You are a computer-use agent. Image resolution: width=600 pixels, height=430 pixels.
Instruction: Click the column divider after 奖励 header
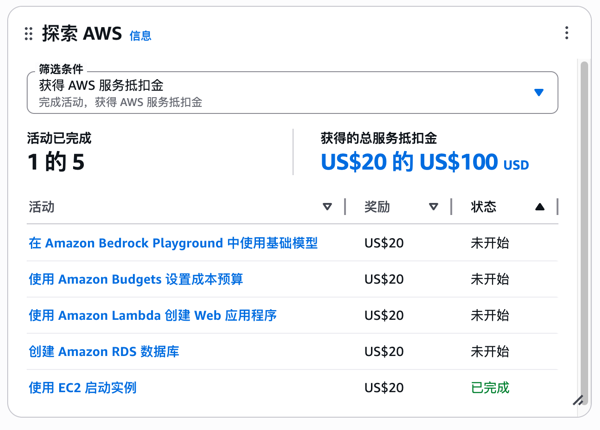[x=451, y=207]
